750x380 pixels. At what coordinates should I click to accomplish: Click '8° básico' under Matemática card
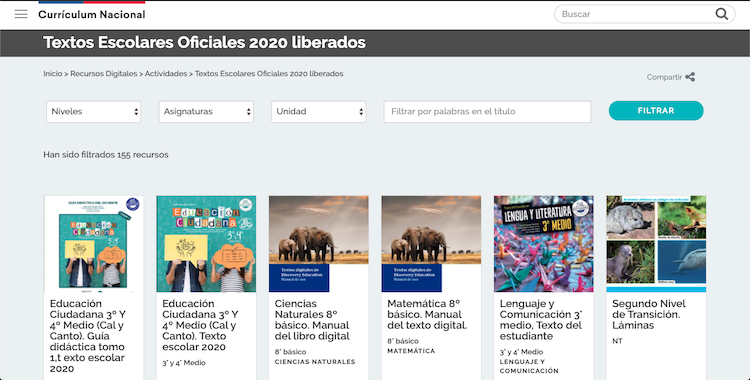pyautogui.click(x=403, y=341)
